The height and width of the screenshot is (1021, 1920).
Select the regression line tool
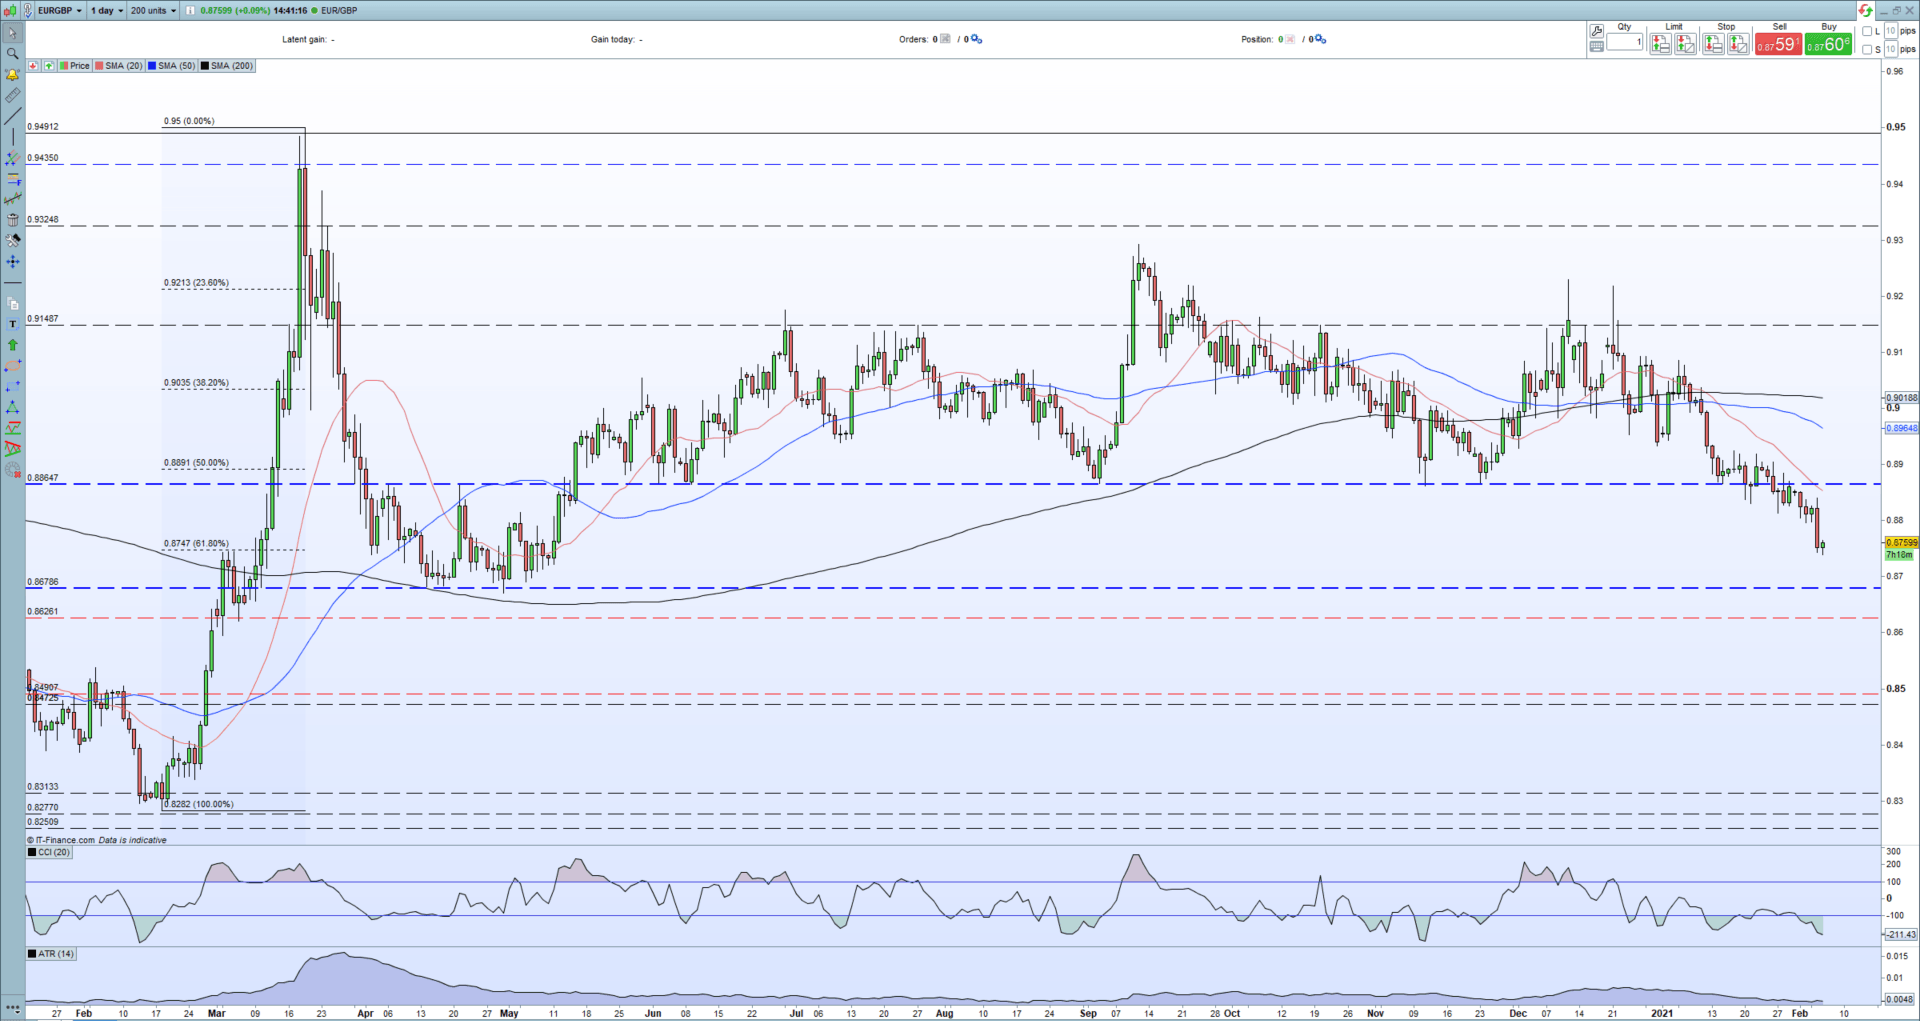point(12,199)
